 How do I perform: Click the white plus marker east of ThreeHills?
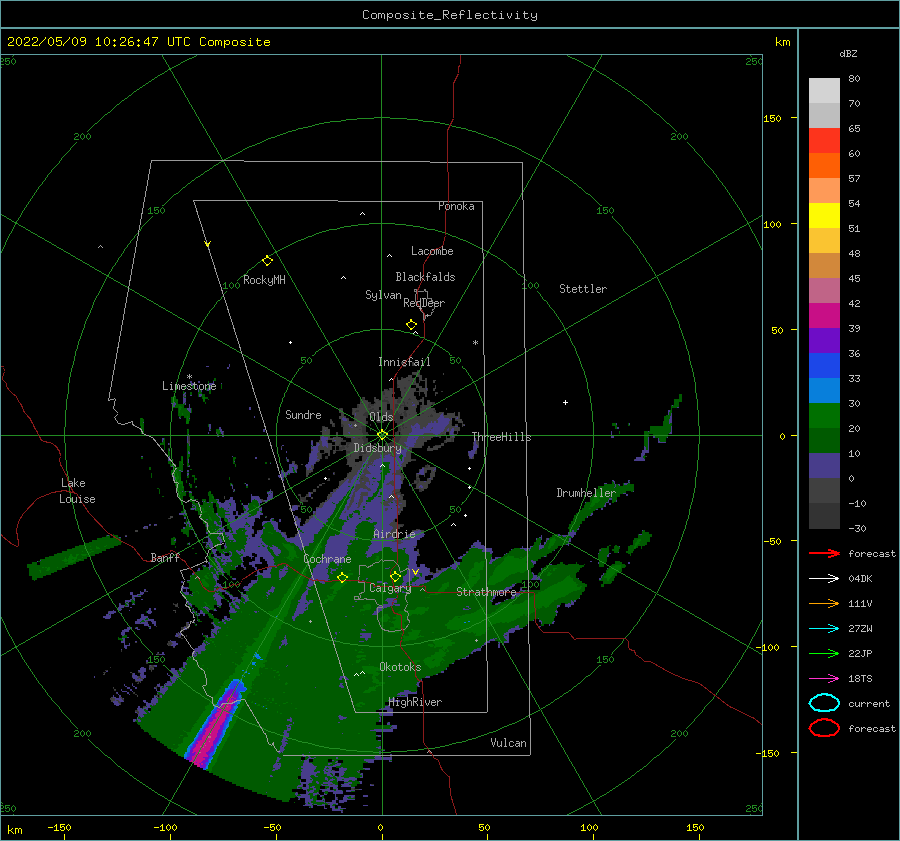tap(565, 402)
